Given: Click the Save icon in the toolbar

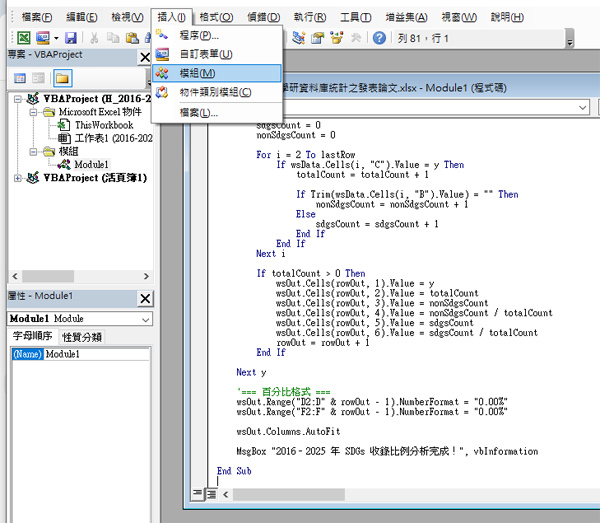Looking at the screenshot, I should pos(71,39).
